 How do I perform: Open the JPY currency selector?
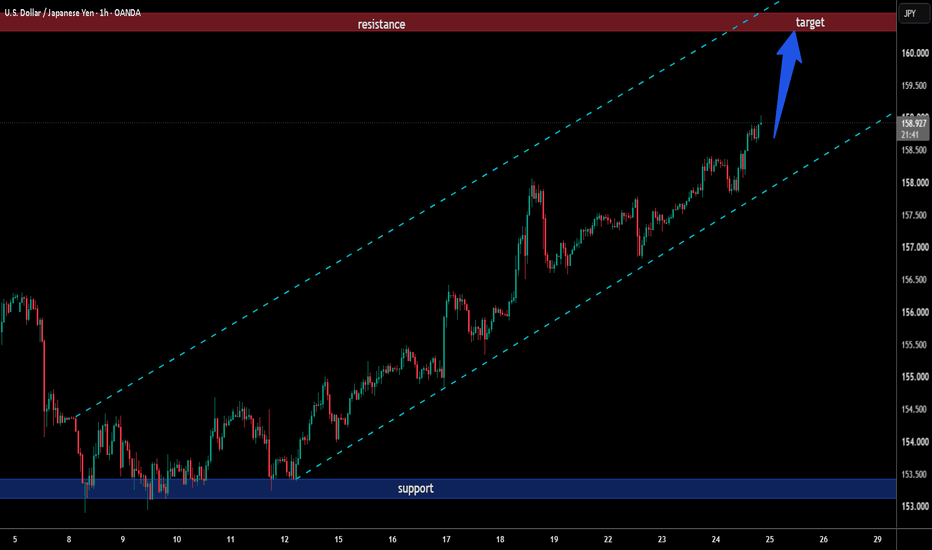(910, 13)
